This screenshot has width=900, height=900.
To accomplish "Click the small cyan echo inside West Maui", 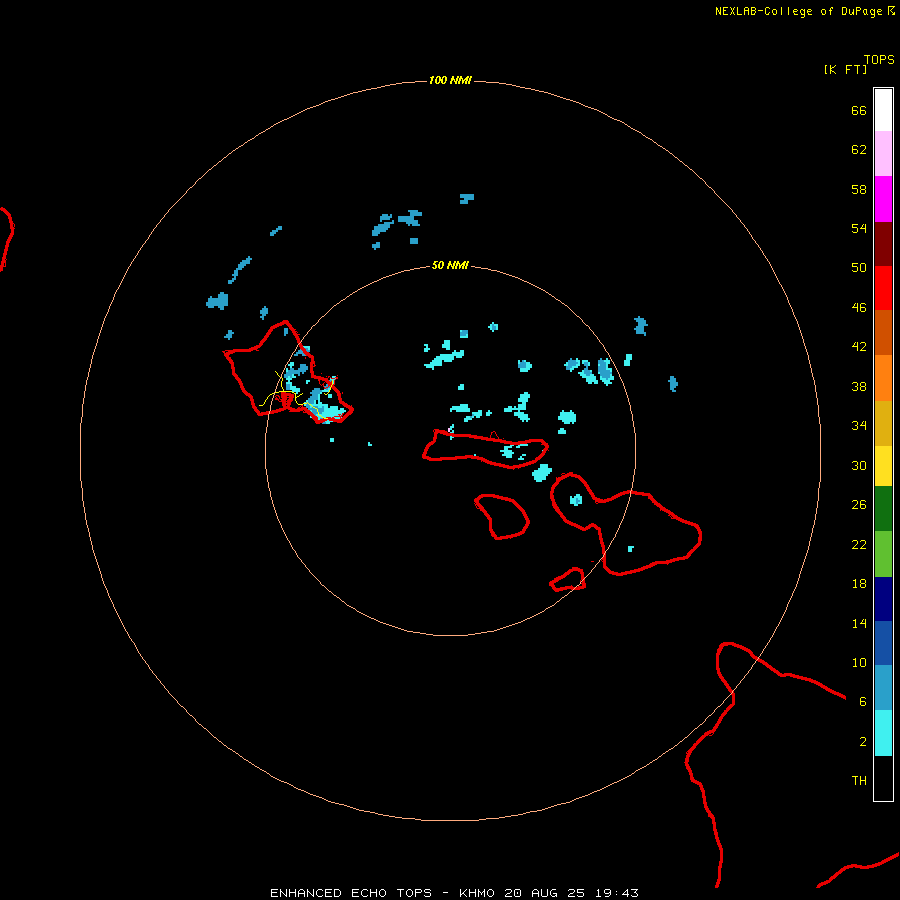I will tap(576, 499).
